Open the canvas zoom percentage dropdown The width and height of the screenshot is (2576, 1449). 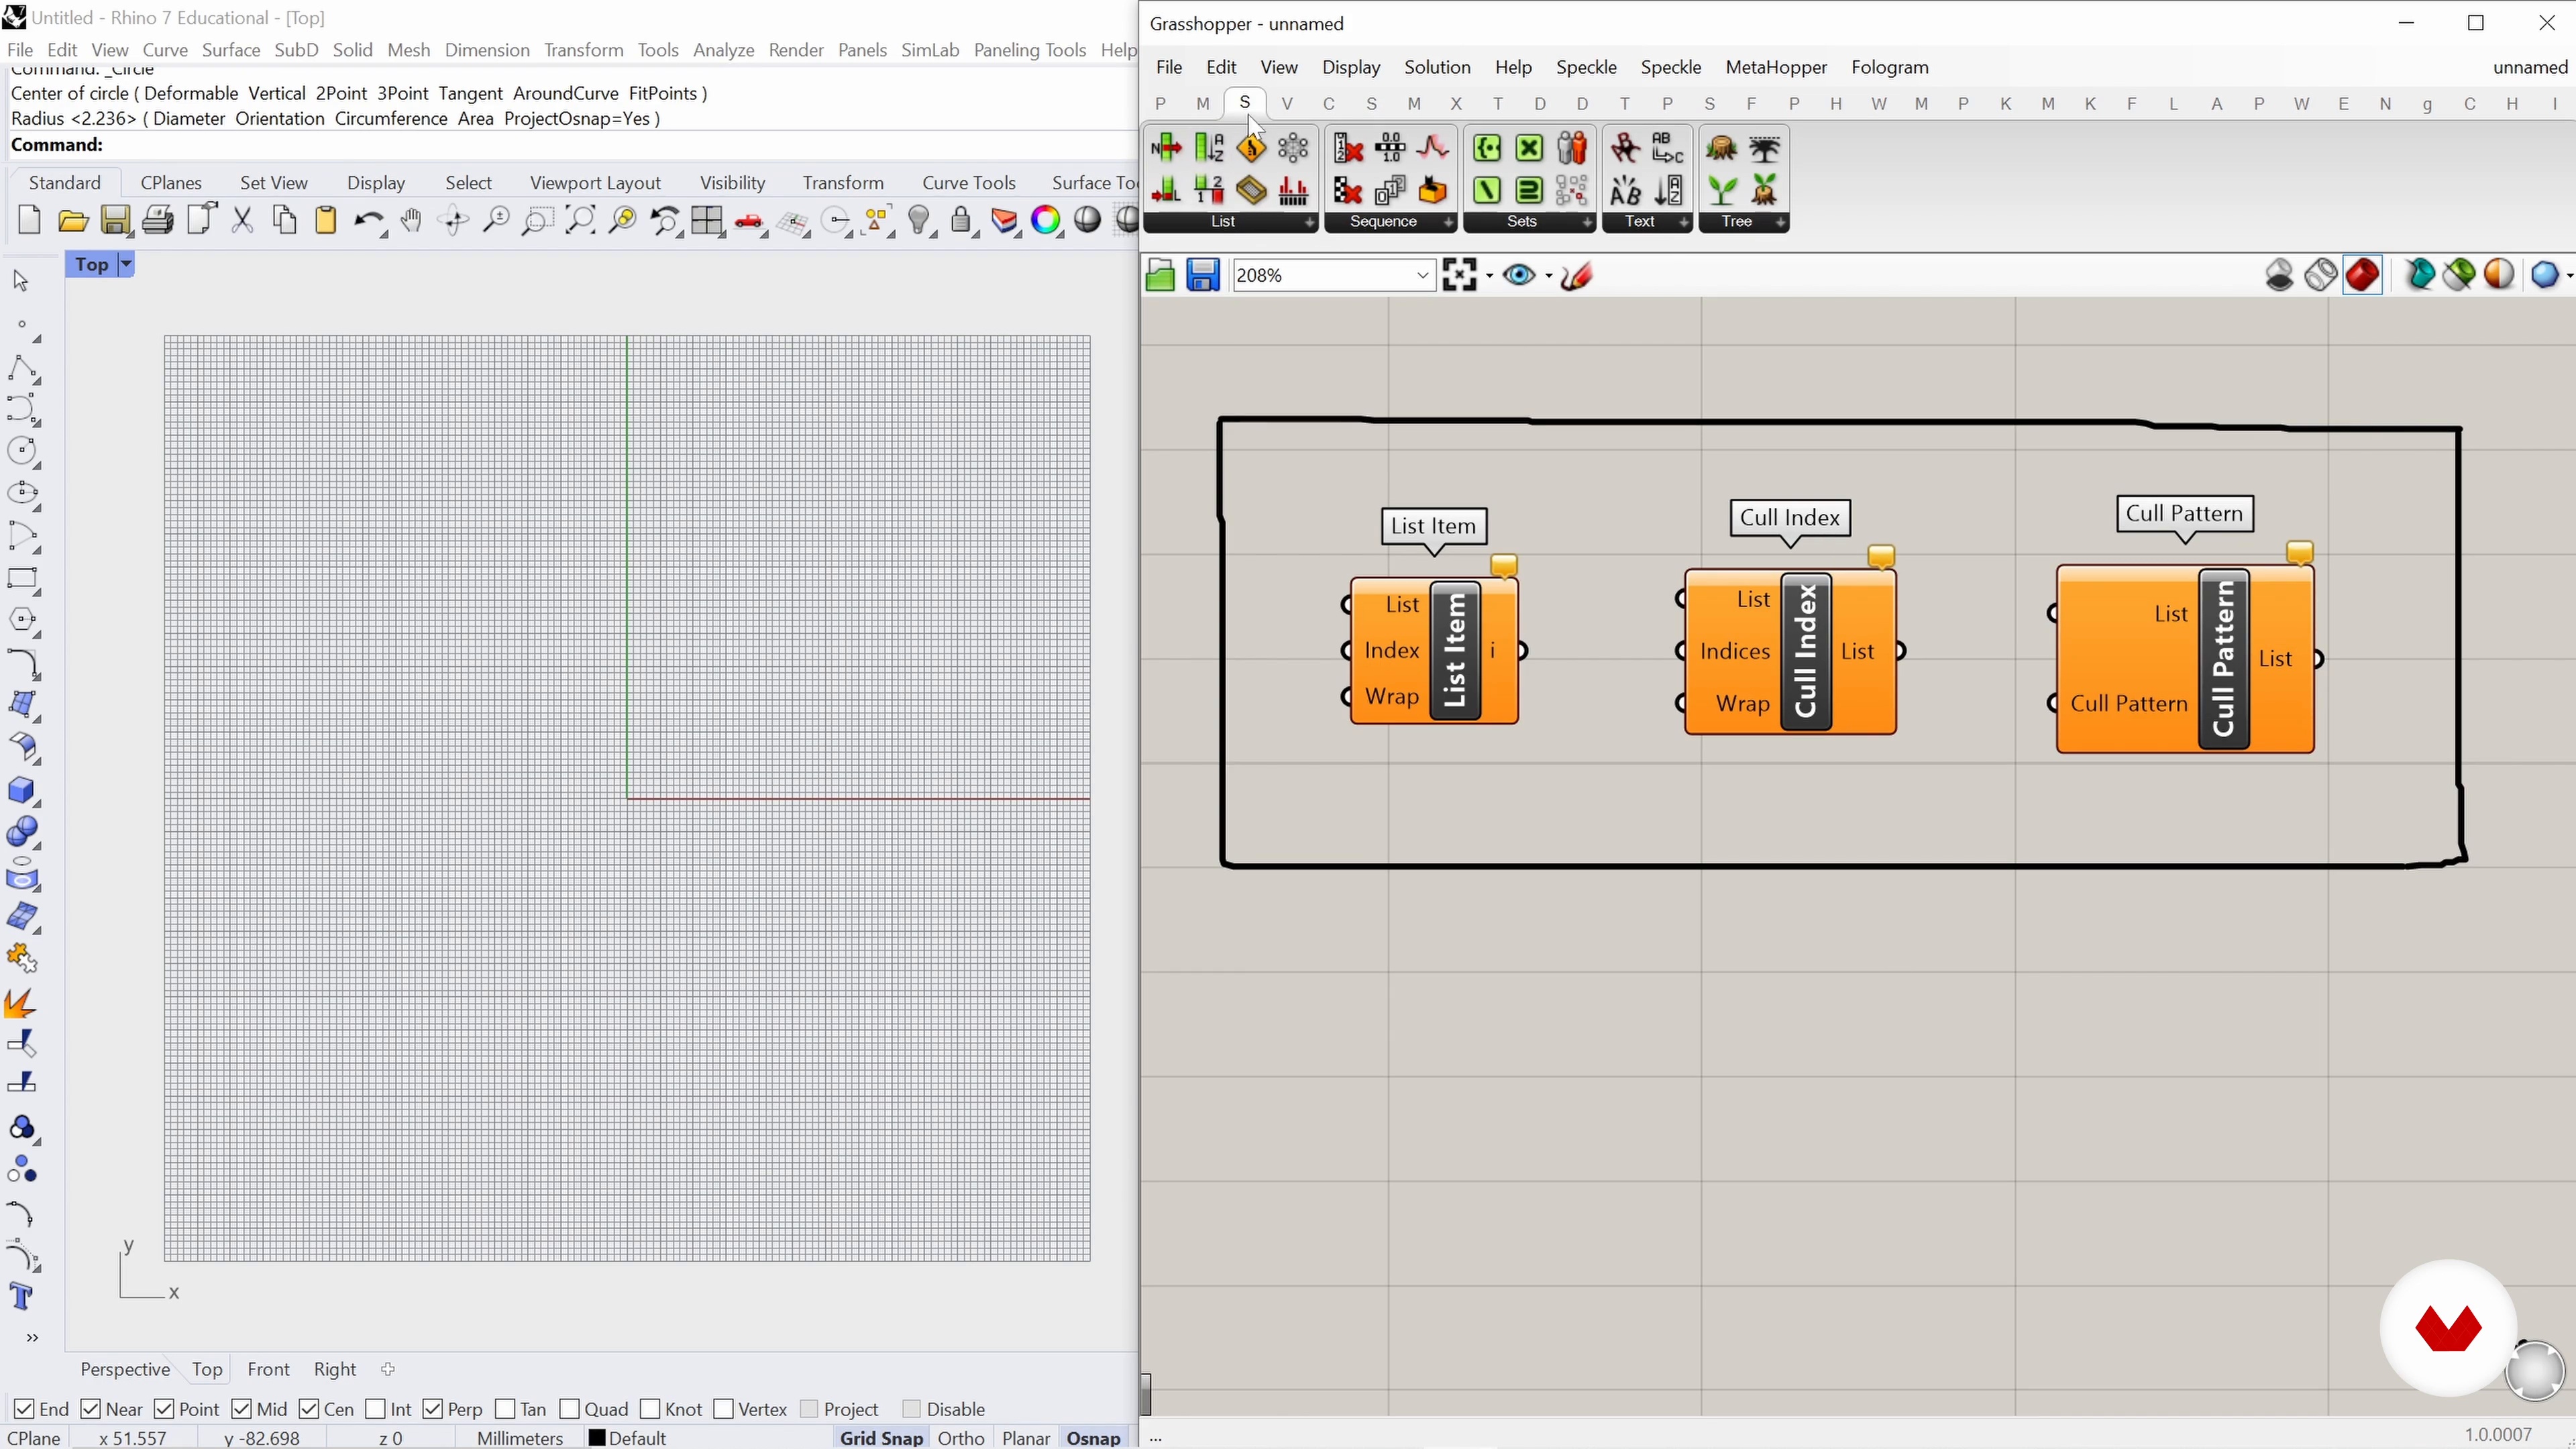point(1423,275)
